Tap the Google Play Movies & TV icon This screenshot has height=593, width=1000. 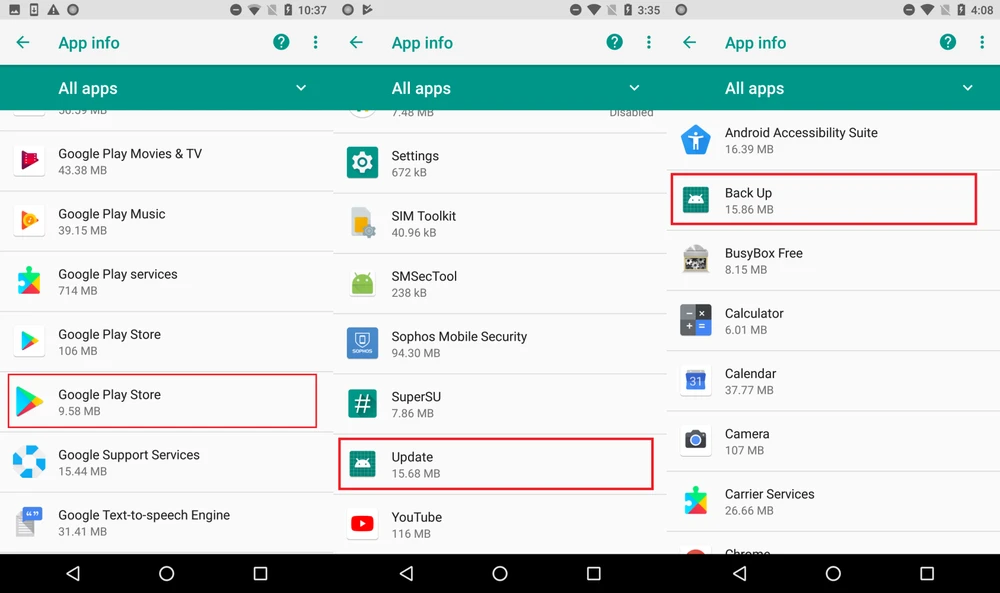(x=29, y=161)
